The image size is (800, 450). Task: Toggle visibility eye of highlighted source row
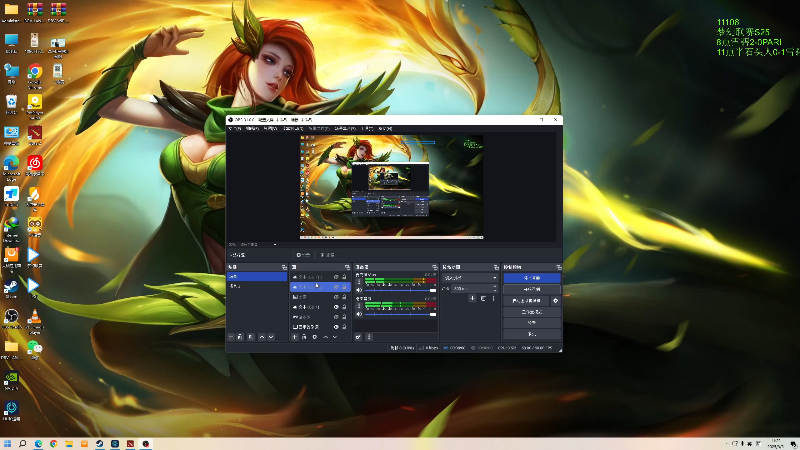click(336, 287)
